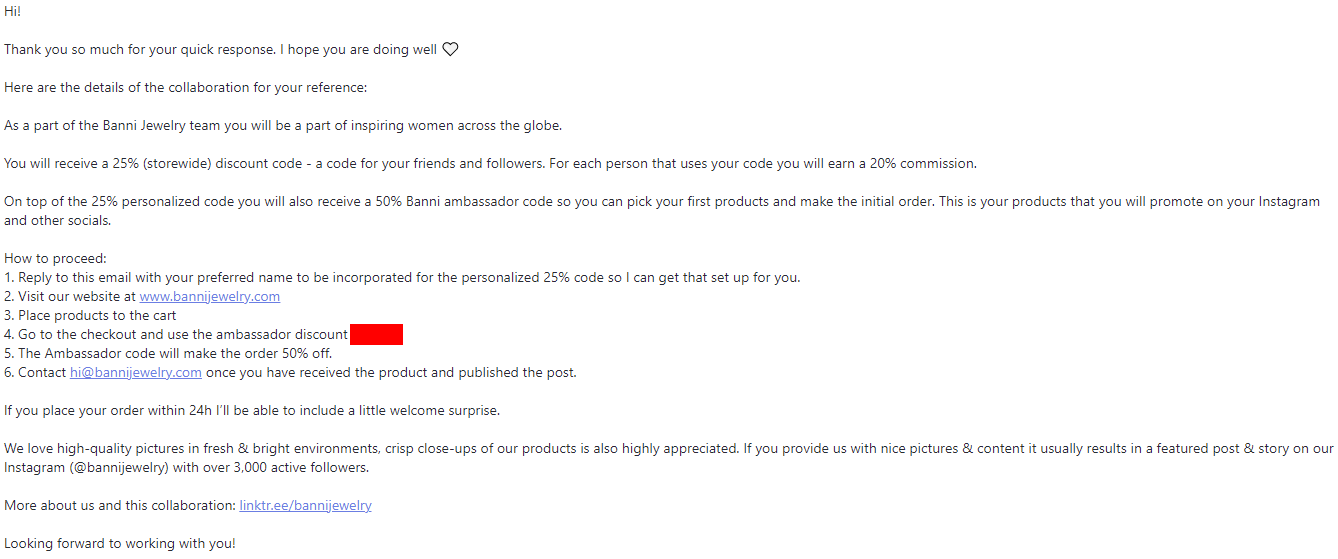Image resolution: width=1338 pixels, height=559 pixels.
Task: Click the "How to proceed:" heading
Action: pyautogui.click(x=55, y=259)
